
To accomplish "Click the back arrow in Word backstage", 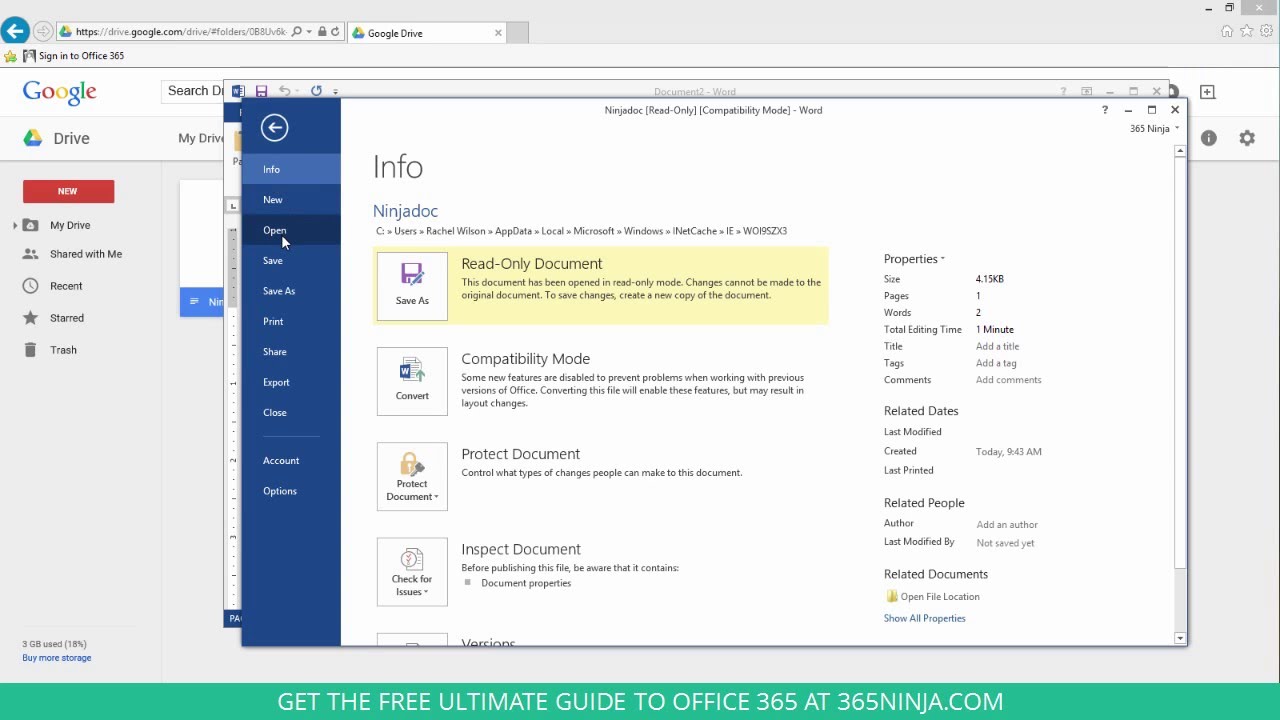I will (274, 127).
